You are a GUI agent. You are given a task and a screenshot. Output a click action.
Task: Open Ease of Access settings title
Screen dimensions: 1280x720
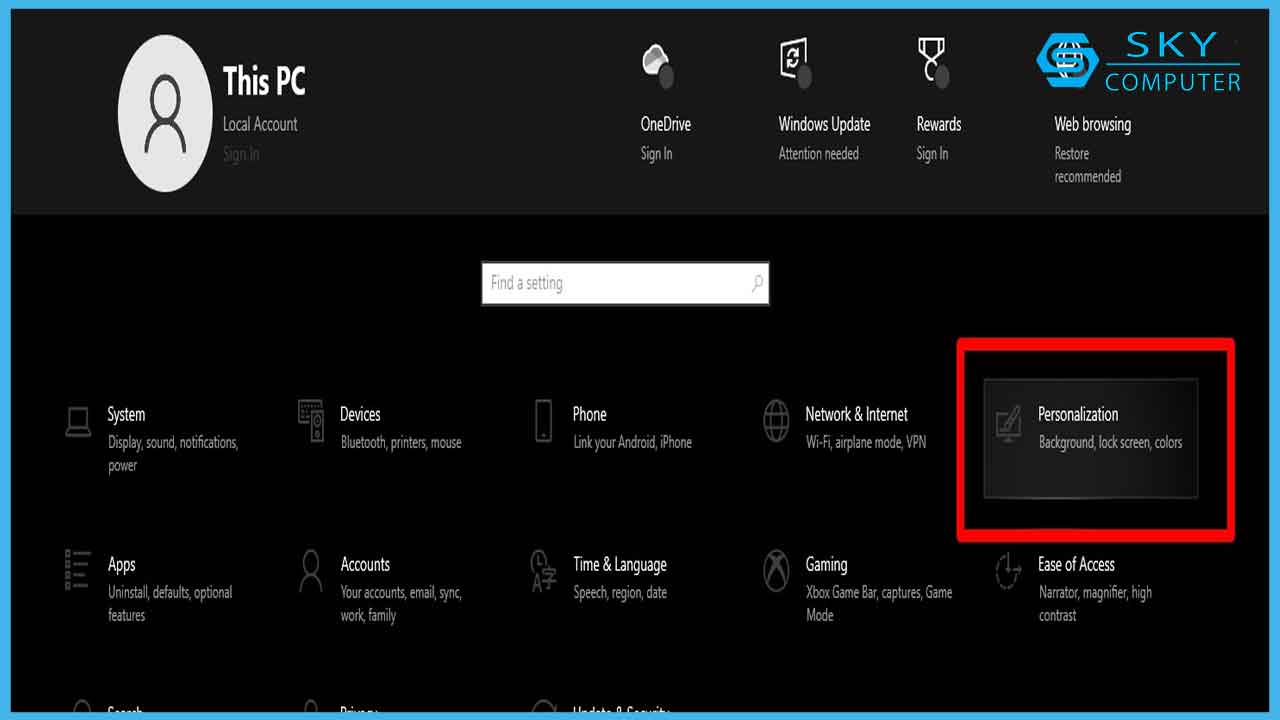(1076, 564)
